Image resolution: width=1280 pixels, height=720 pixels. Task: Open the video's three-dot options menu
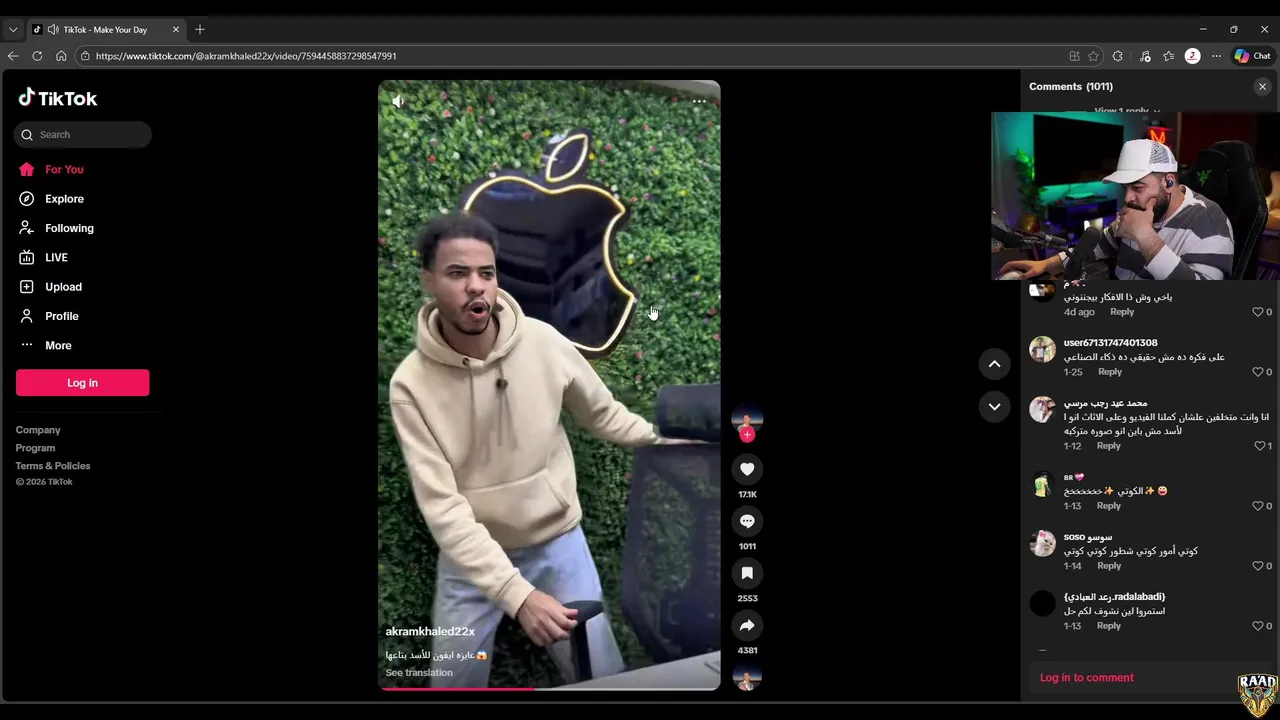pos(699,101)
